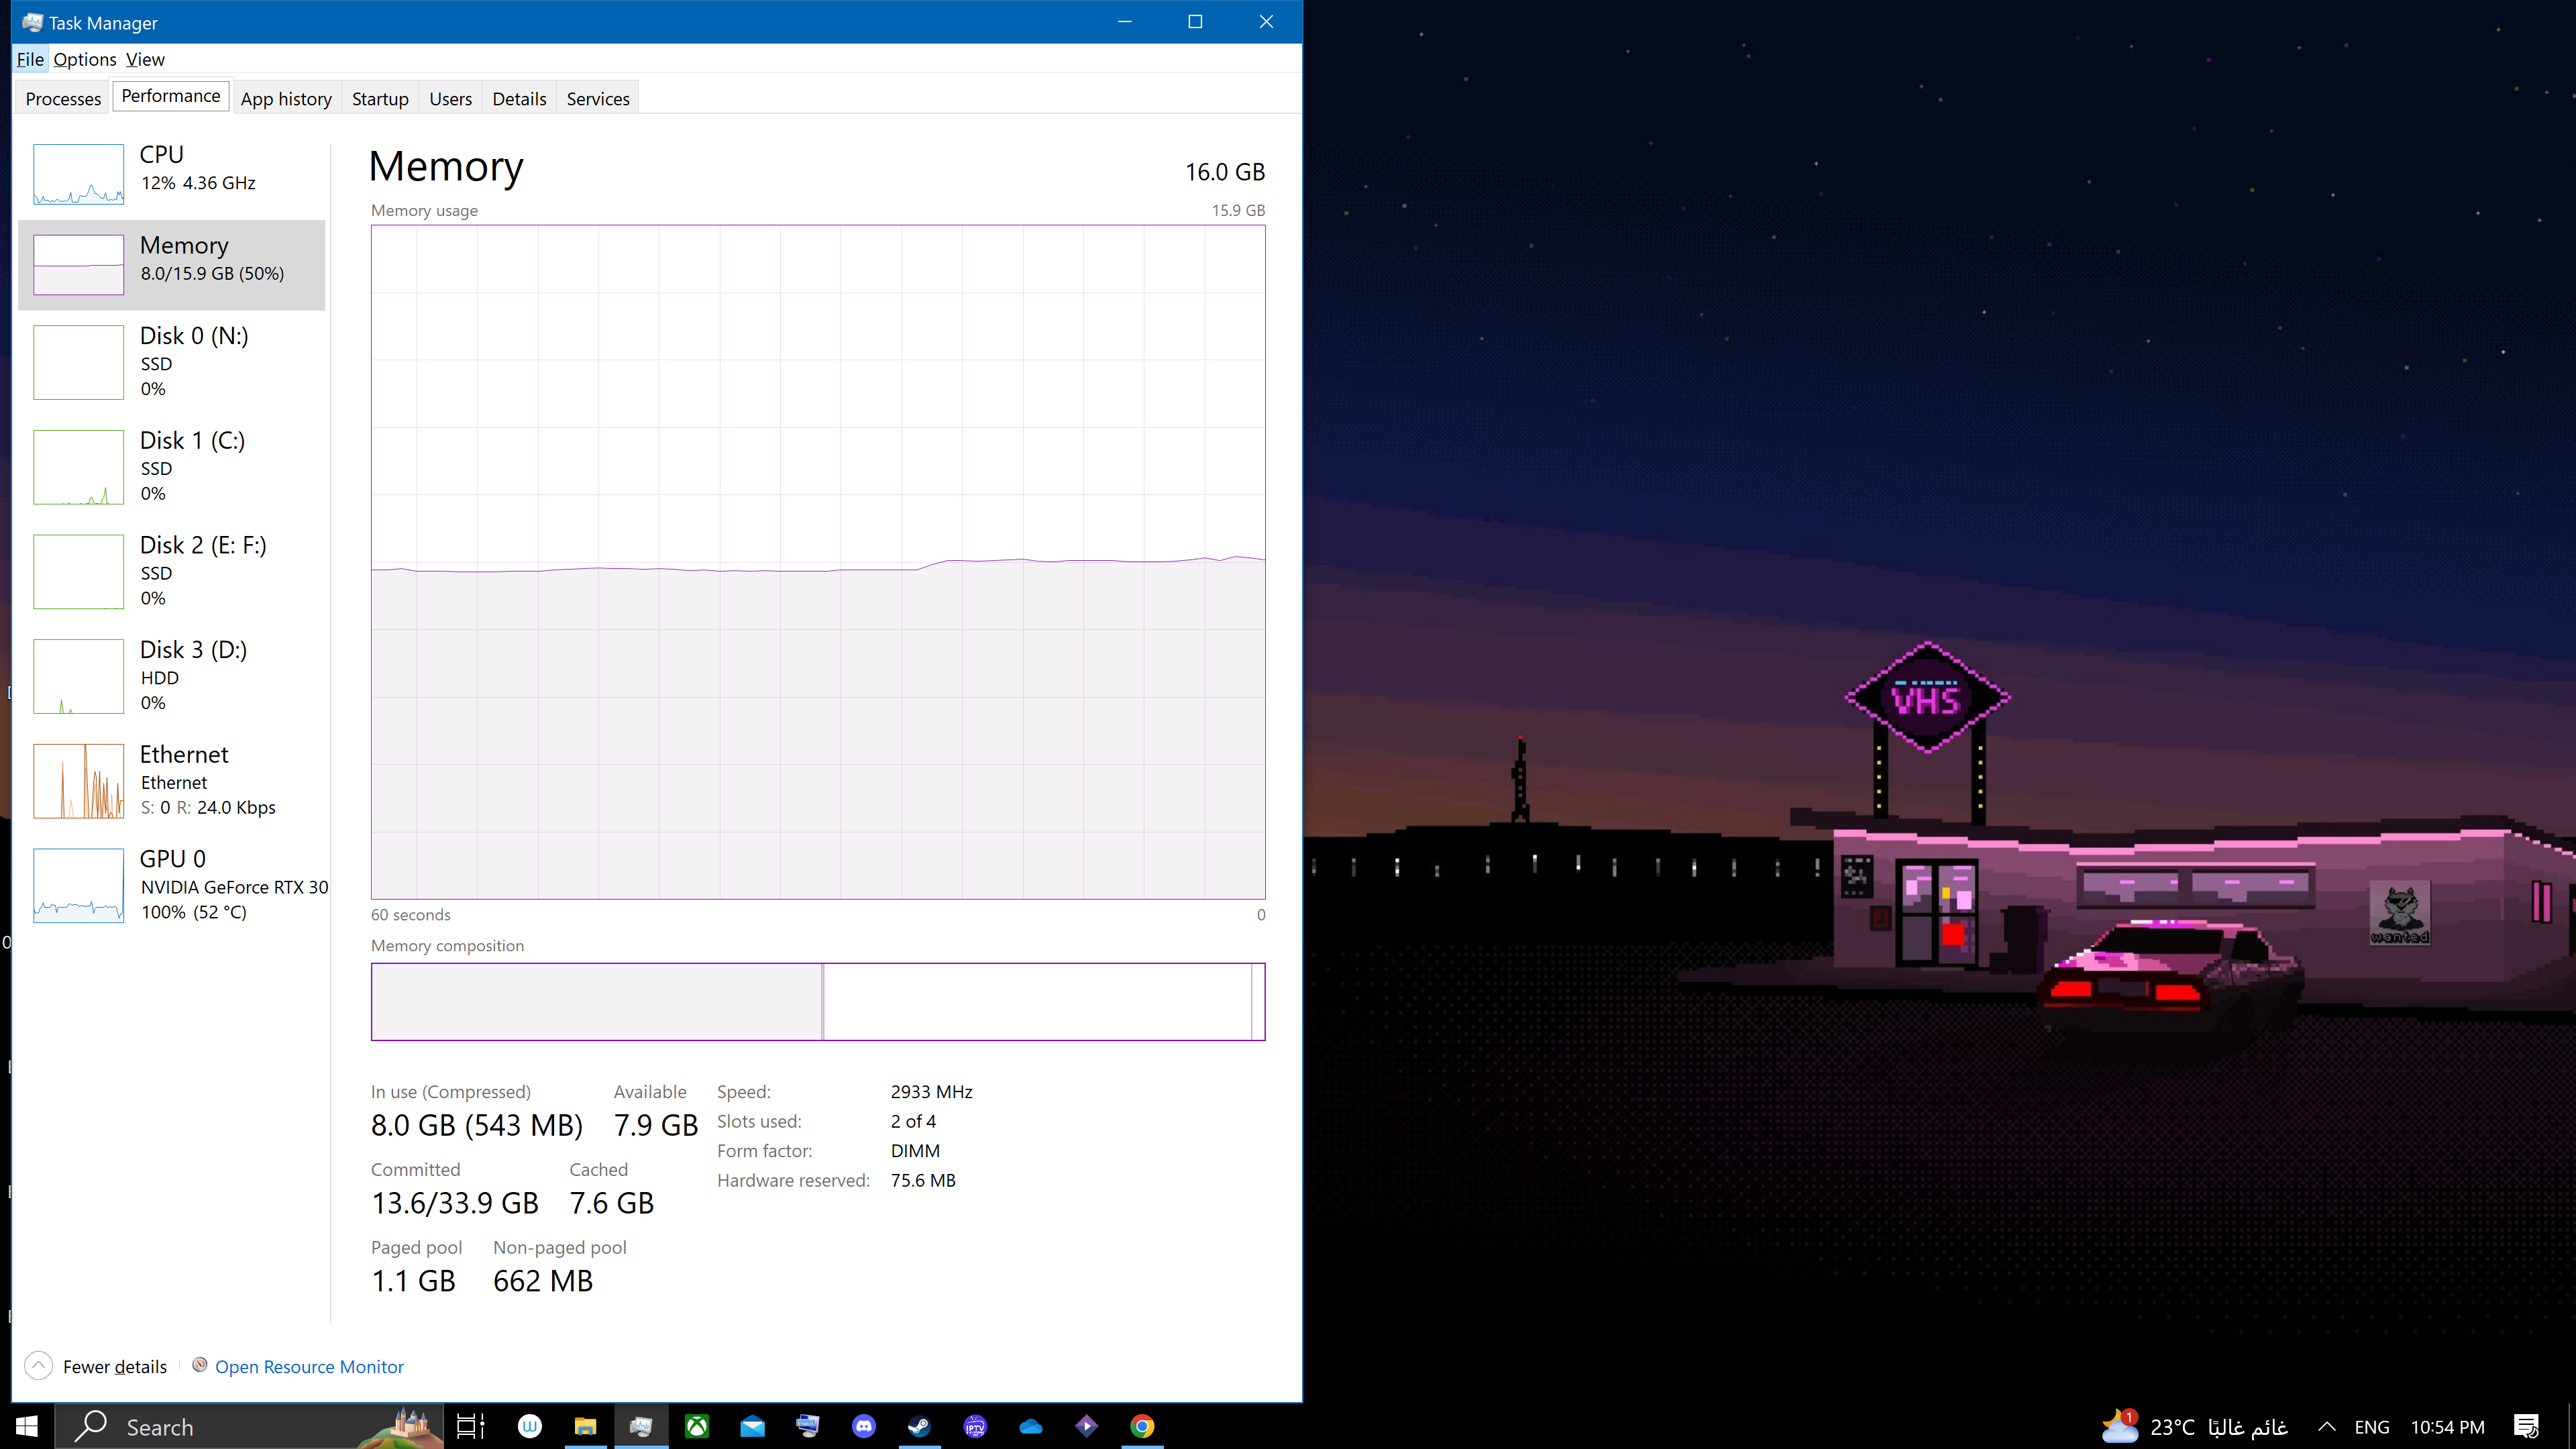Image resolution: width=2576 pixels, height=1449 pixels.
Task: Click the taskbar Search box
Action: 250,1427
